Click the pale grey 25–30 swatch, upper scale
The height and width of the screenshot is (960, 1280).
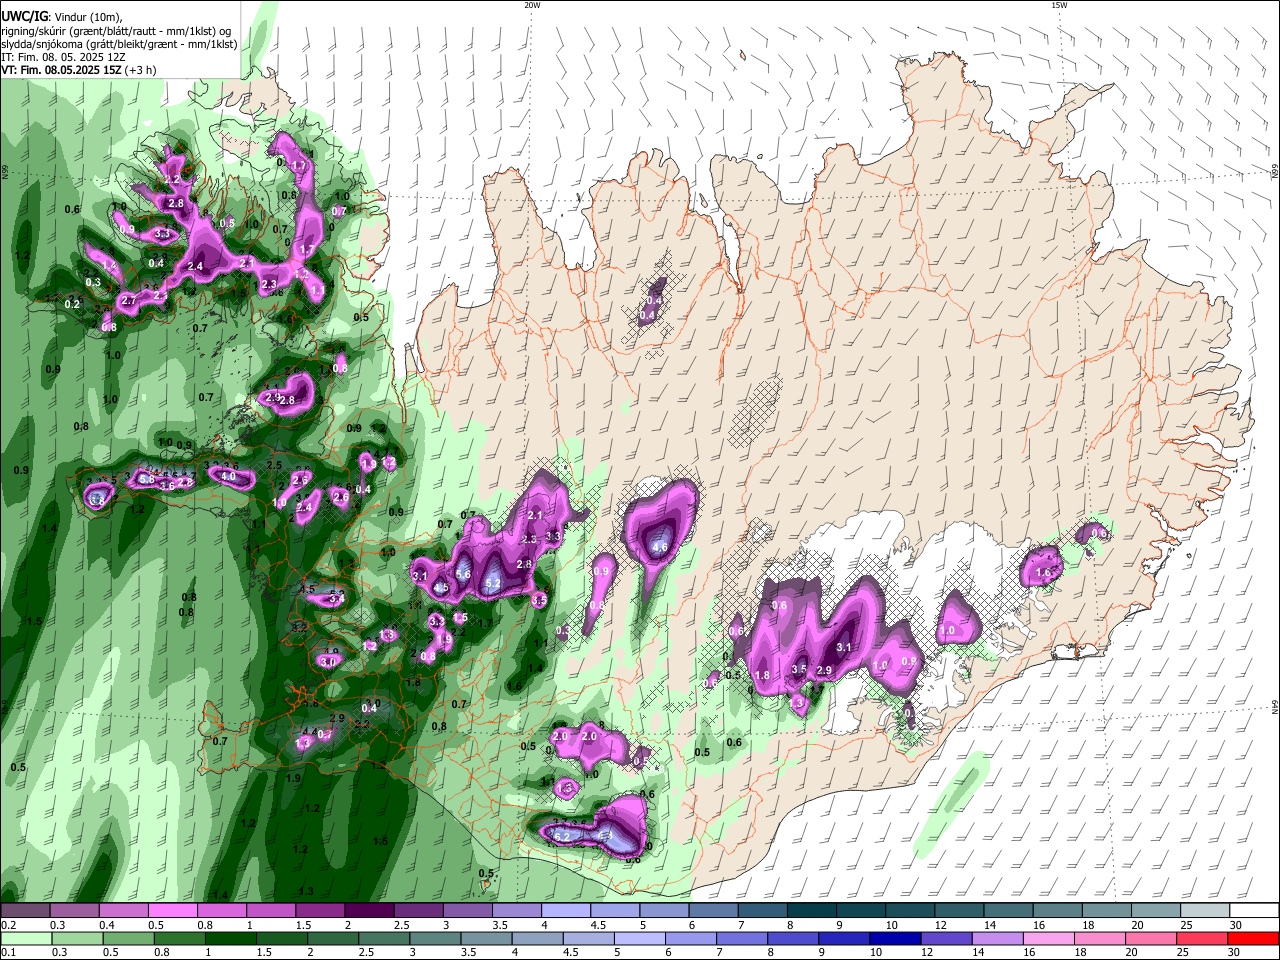[1206, 911]
